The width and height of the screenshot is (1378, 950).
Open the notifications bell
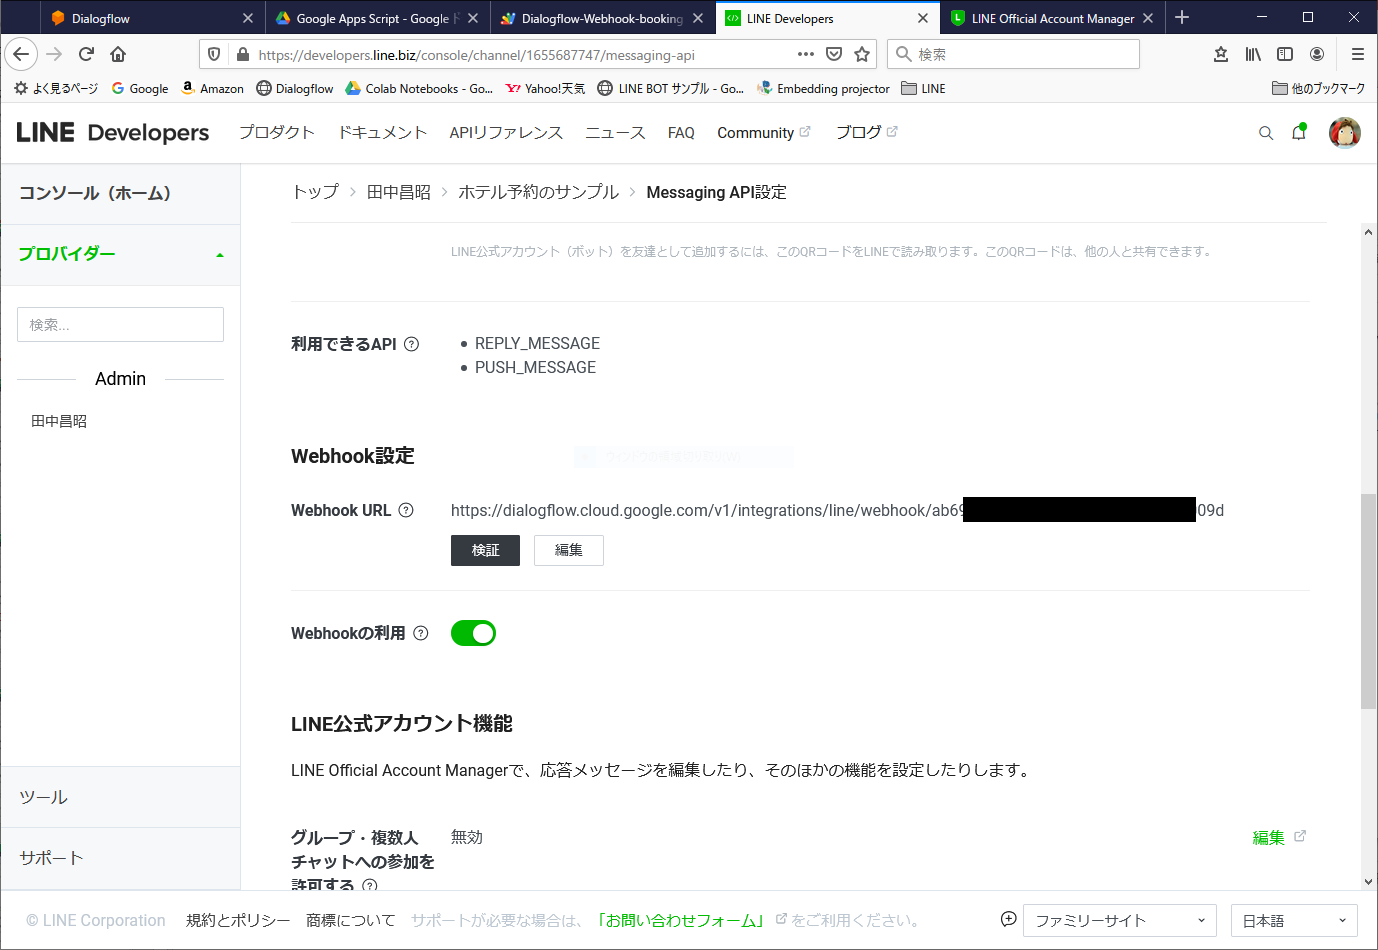pos(1299,132)
